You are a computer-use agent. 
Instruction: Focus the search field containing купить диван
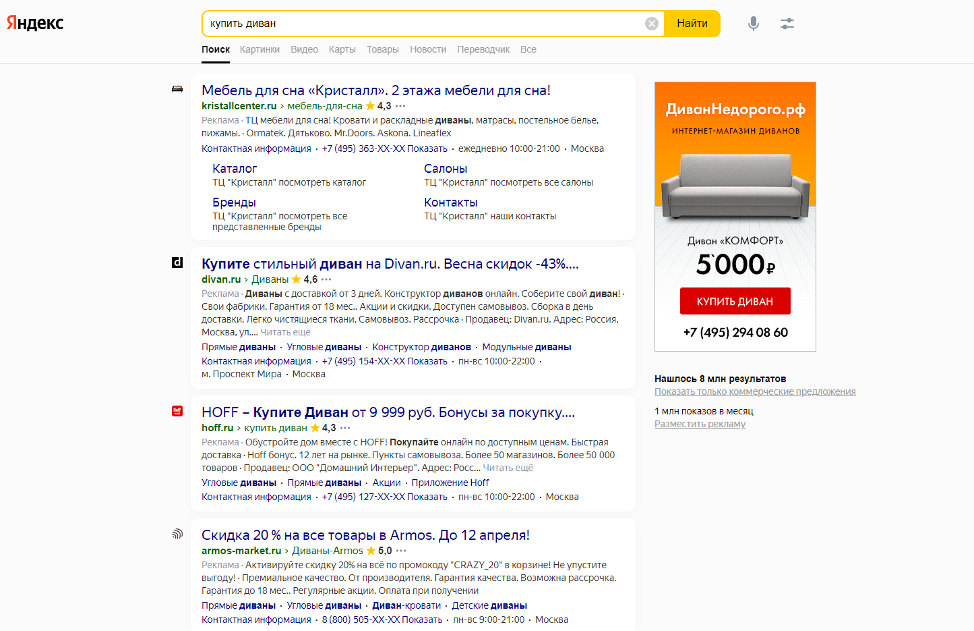point(420,23)
